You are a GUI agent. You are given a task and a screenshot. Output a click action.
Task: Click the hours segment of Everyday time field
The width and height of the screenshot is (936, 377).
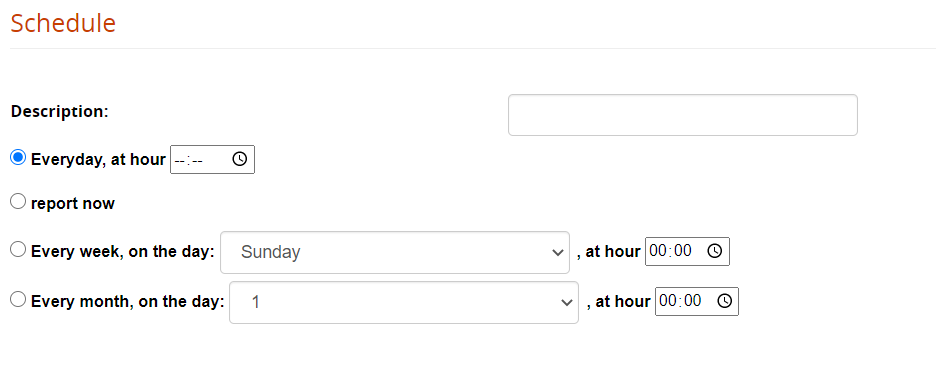(180, 160)
